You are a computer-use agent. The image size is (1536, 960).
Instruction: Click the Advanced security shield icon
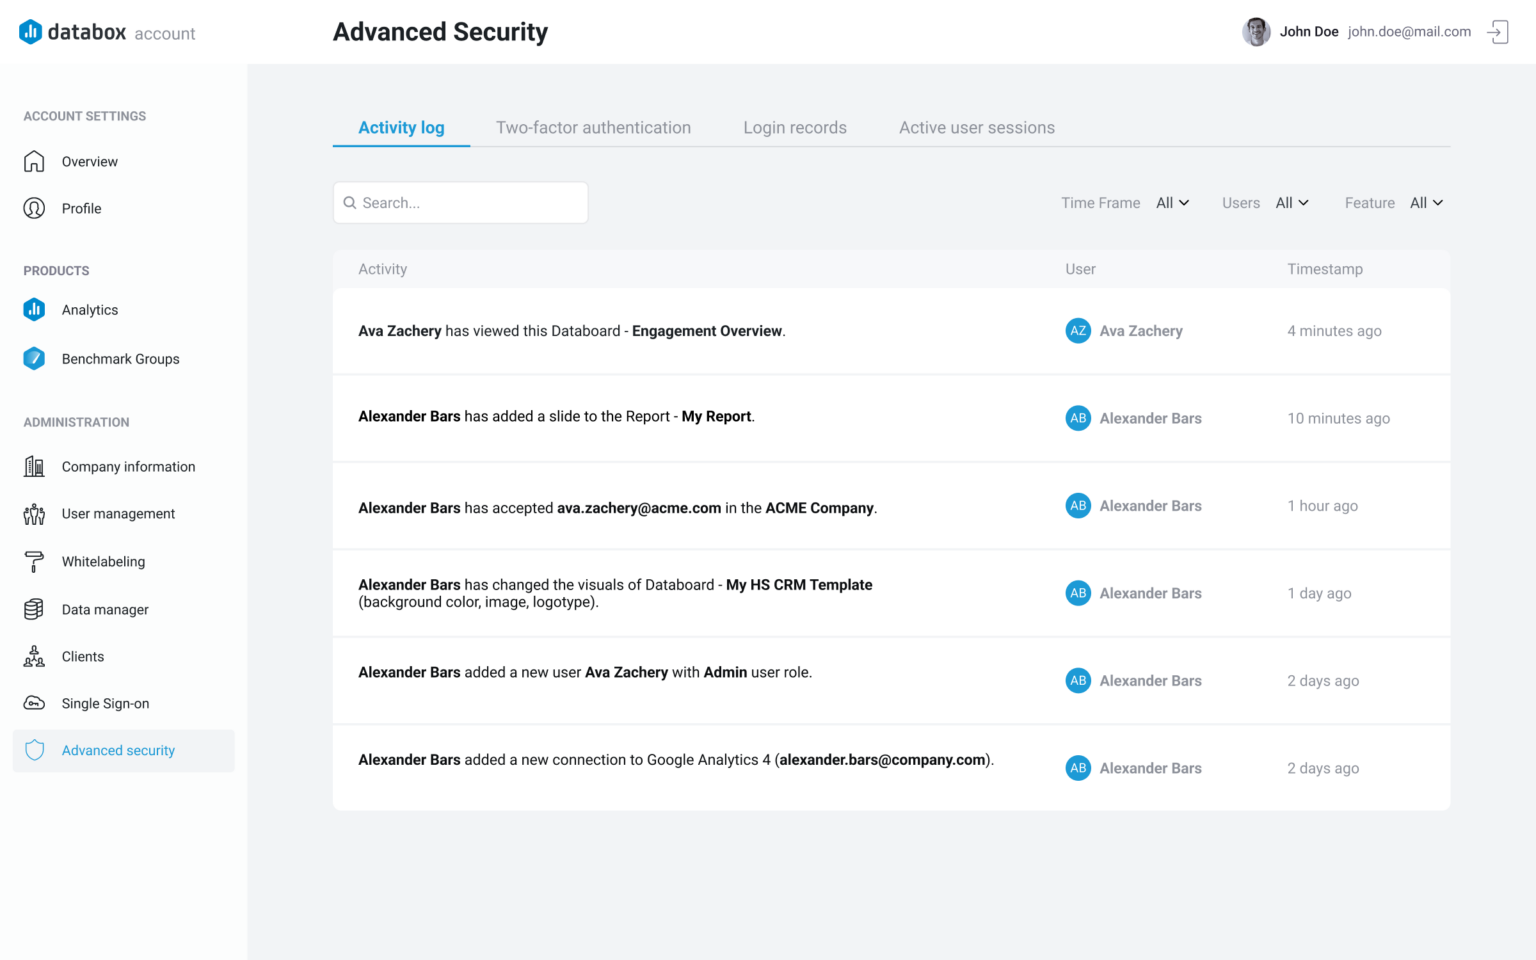tap(34, 750)
